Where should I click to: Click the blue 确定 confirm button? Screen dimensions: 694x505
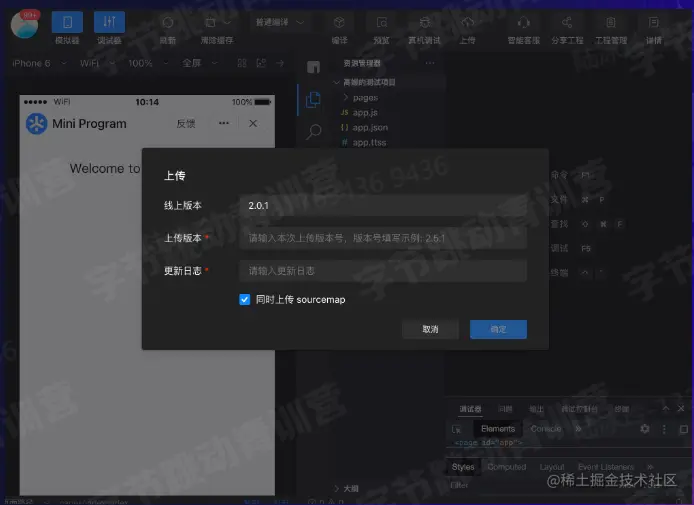498,329
